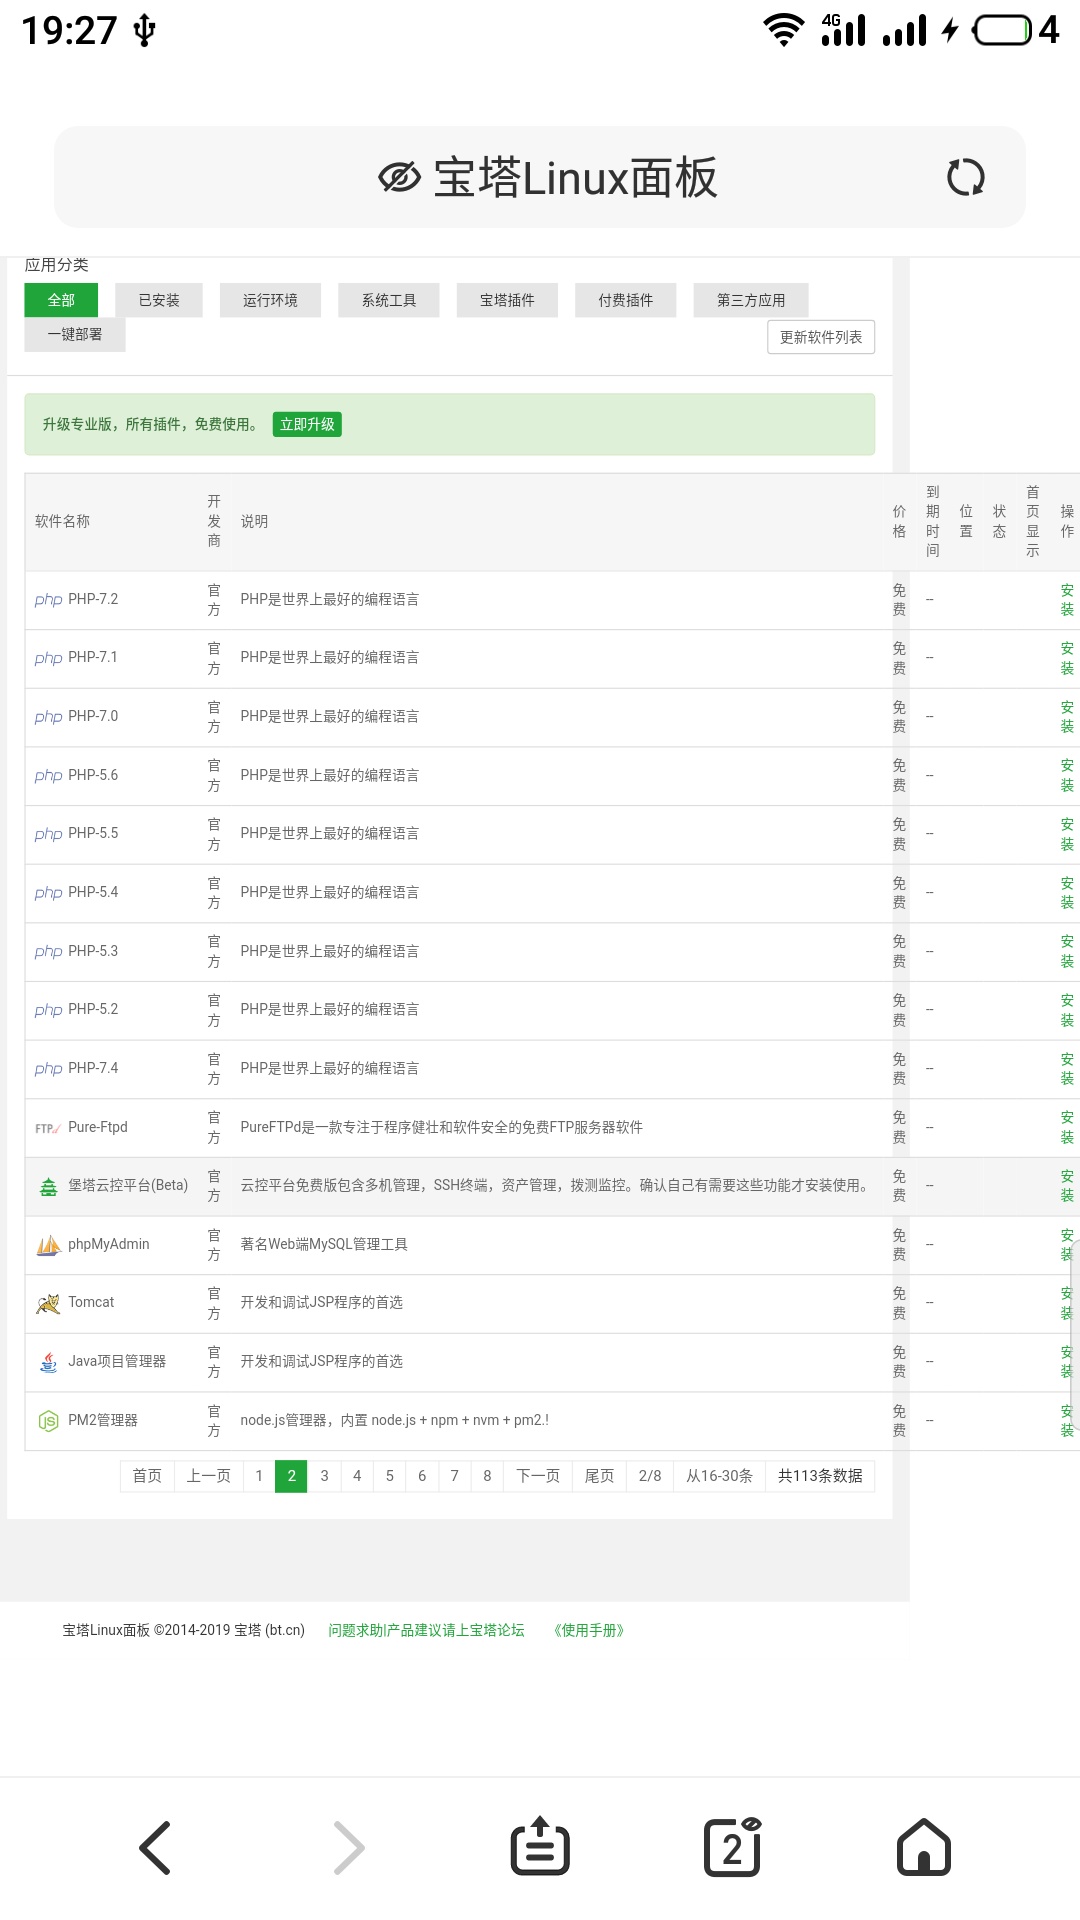1080x1920 pixels.
Task: Switch to 宝塔插件 category
Action: click(x=507, y=300)
